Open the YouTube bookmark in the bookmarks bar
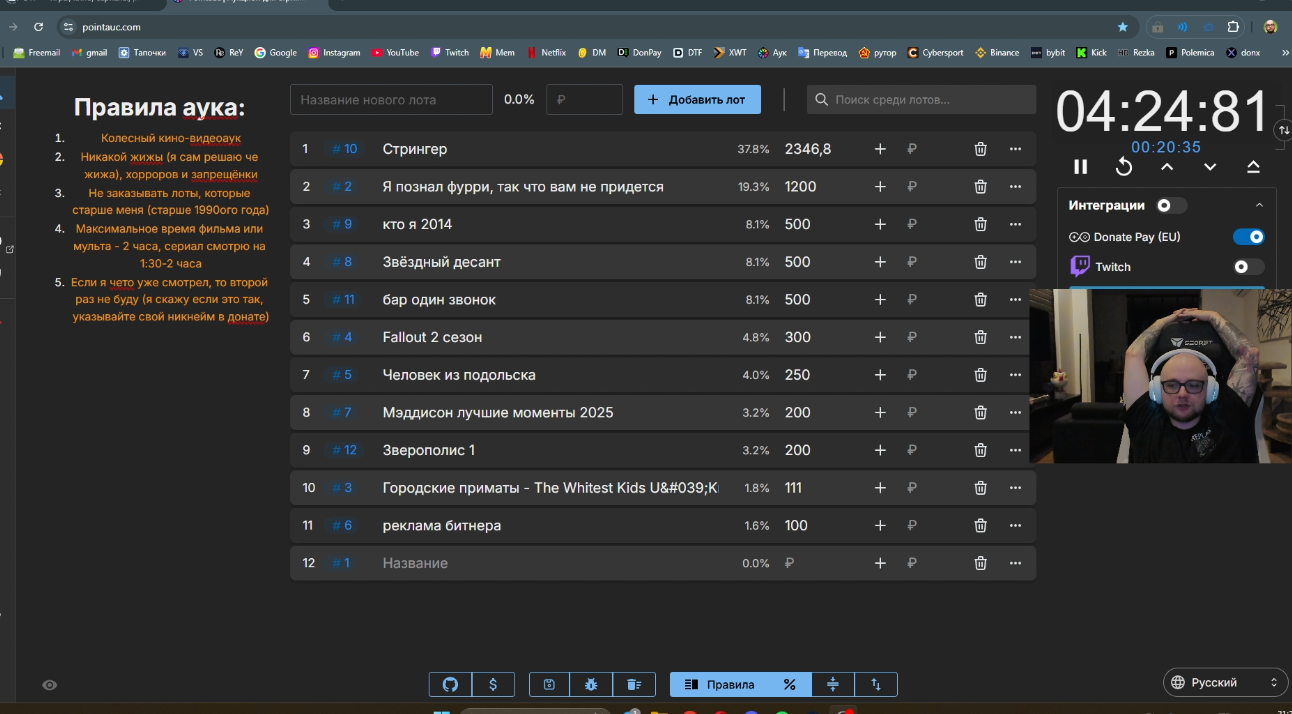 click(395, 52)
